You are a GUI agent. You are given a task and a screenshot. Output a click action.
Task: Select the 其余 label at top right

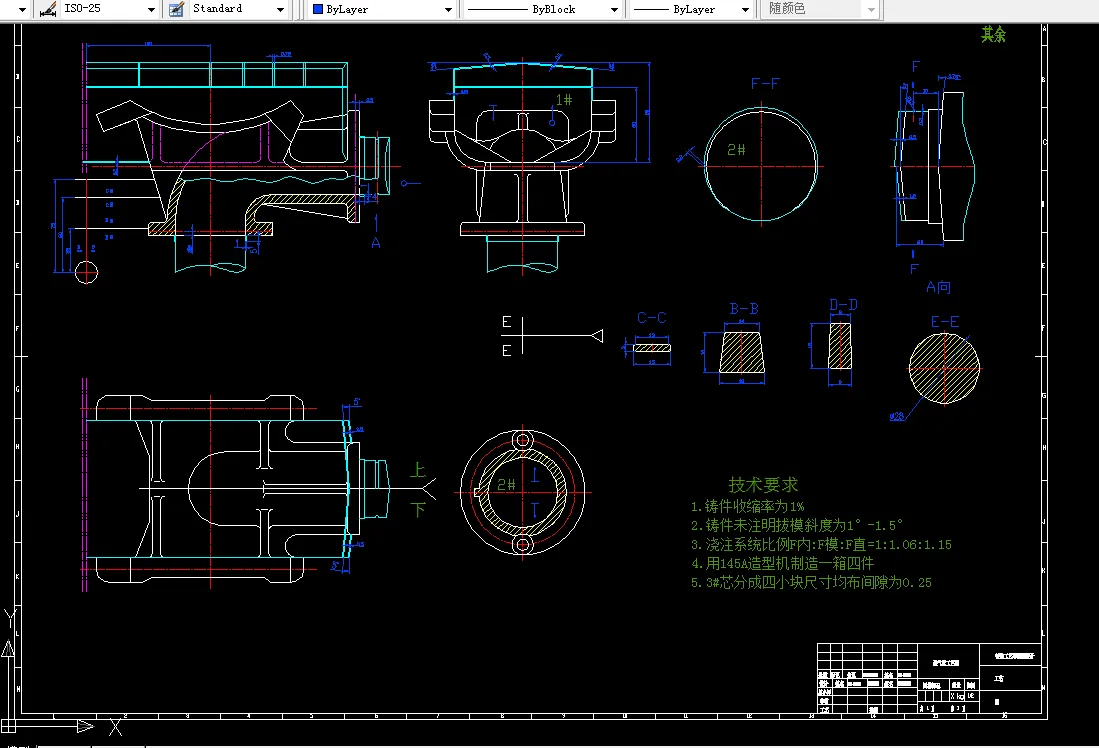pos(993,34)
